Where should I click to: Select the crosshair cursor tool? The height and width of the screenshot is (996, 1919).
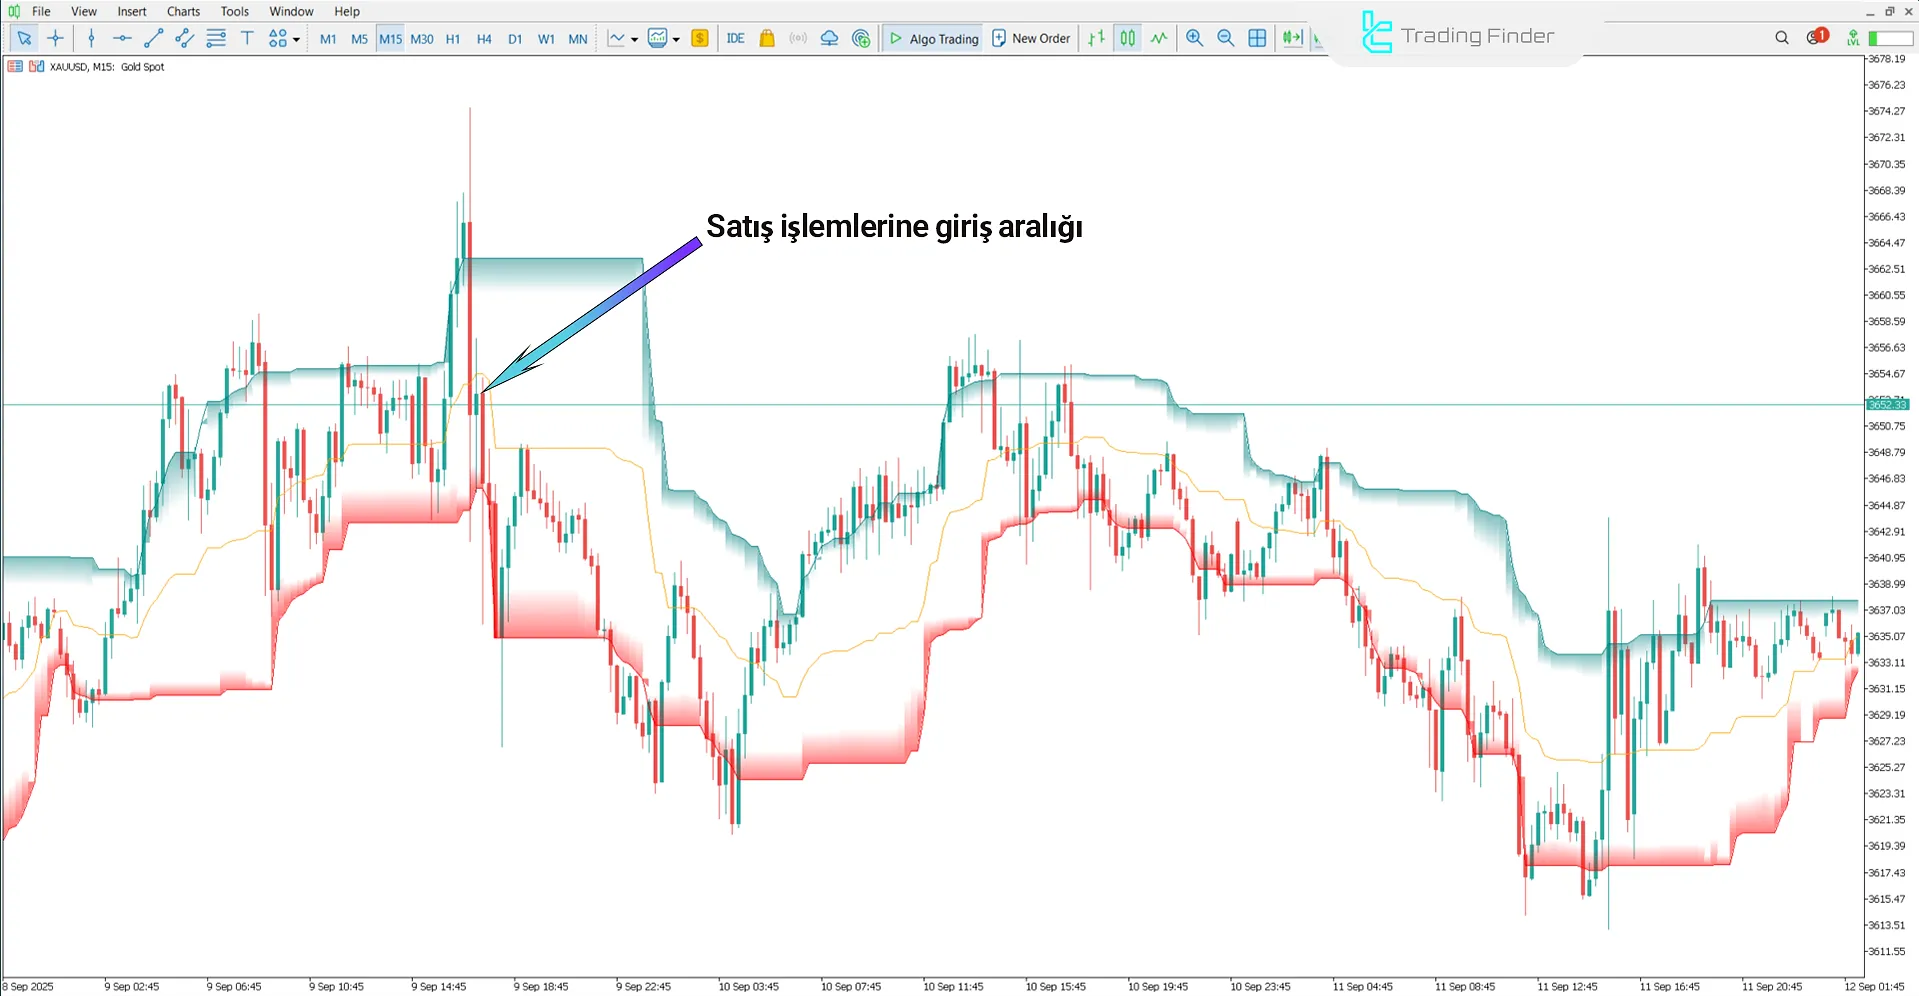55,38
